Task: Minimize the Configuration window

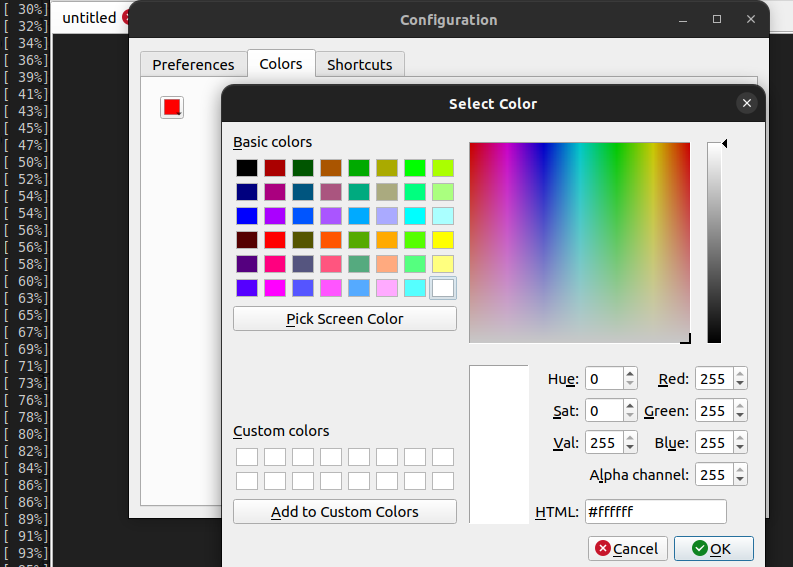Action: [683, 19]
